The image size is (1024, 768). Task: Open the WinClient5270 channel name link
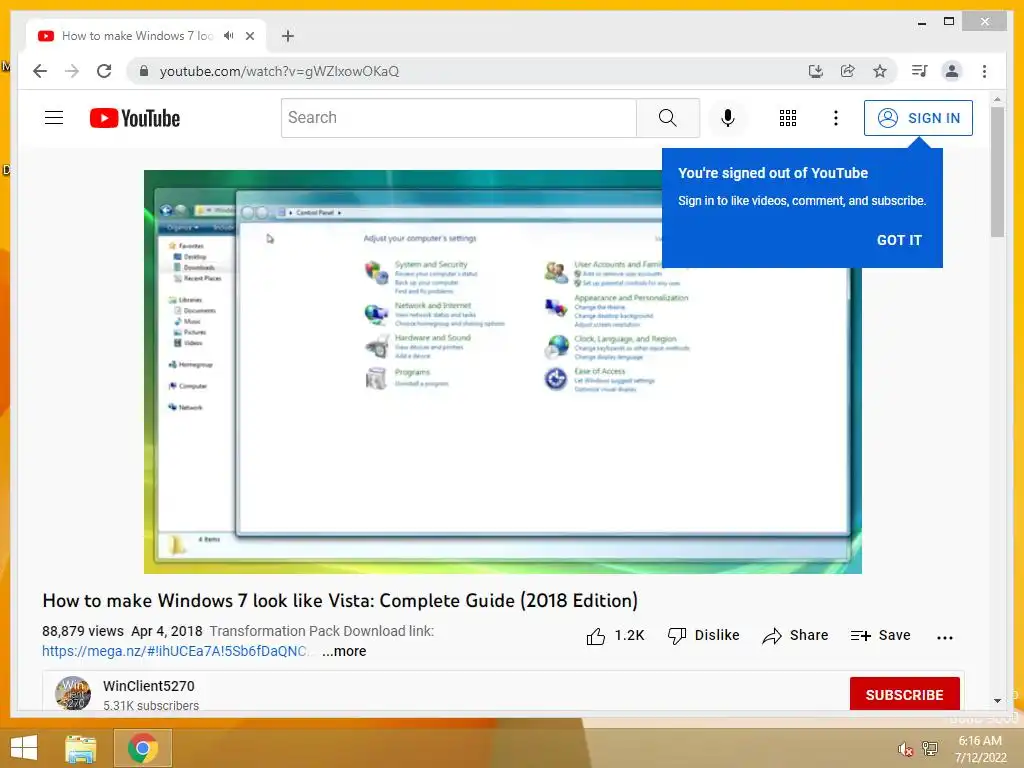pyautogui.click(x=149, y=686)
